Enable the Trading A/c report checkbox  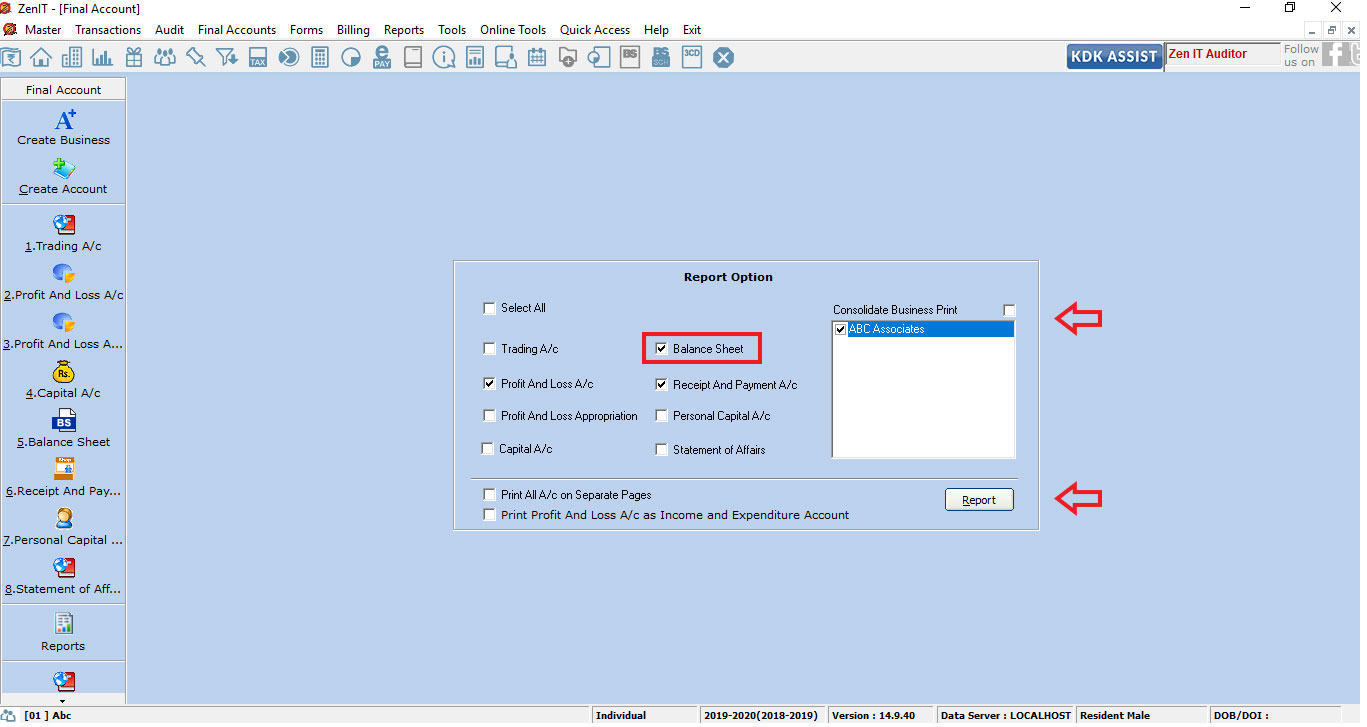click(489, 349)
